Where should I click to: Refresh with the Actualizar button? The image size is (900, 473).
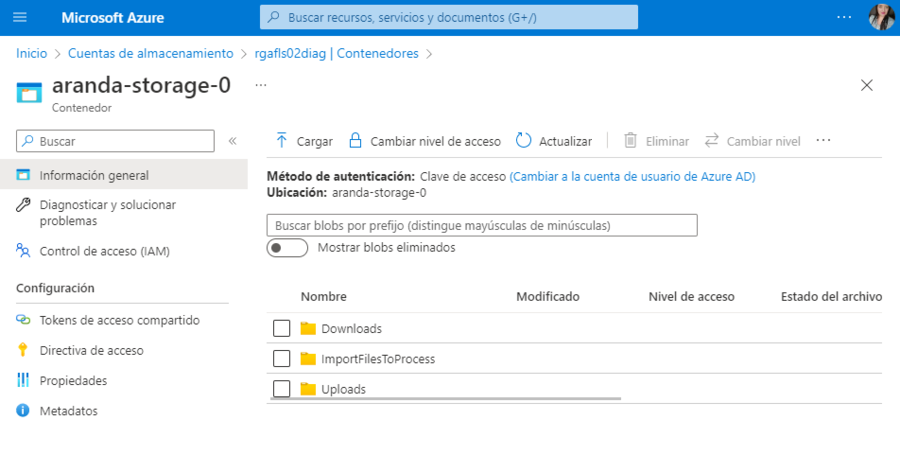(x=554, y=141)
